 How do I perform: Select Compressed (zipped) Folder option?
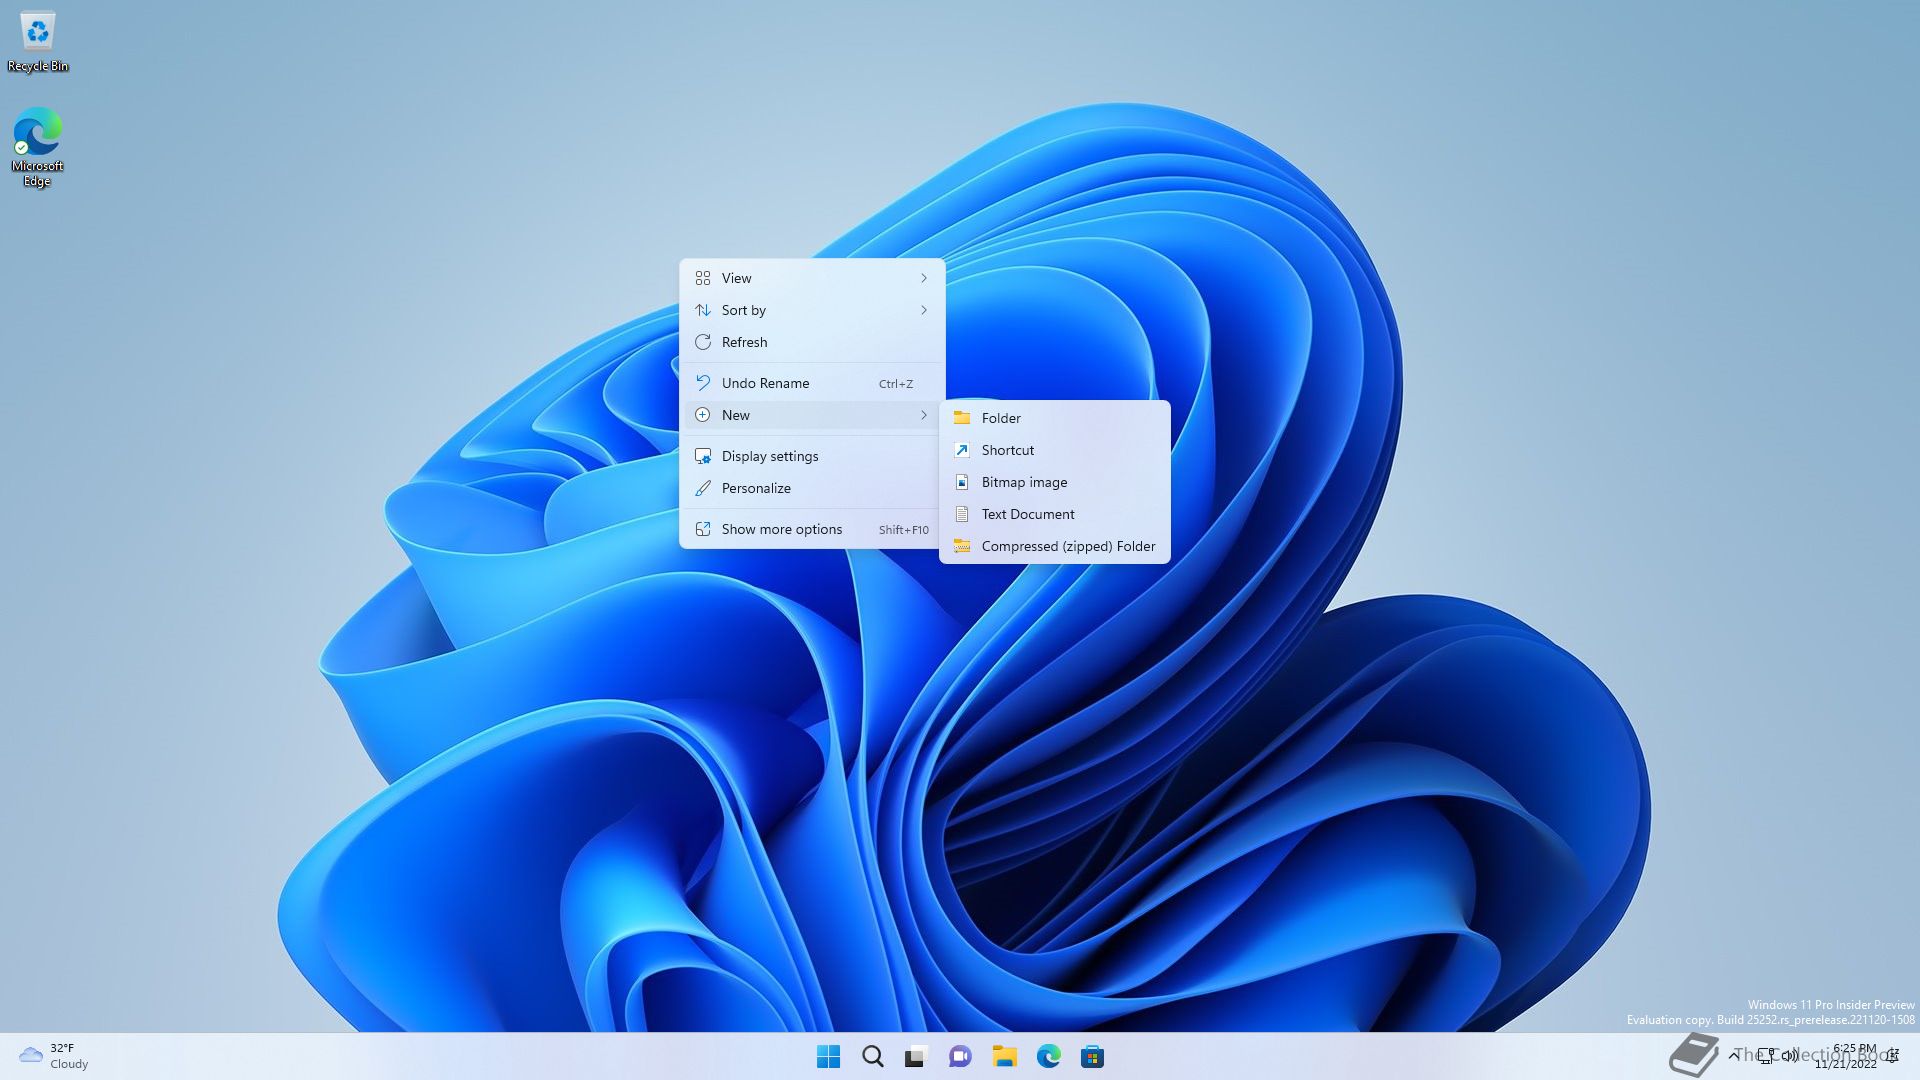click(1067, 546)
